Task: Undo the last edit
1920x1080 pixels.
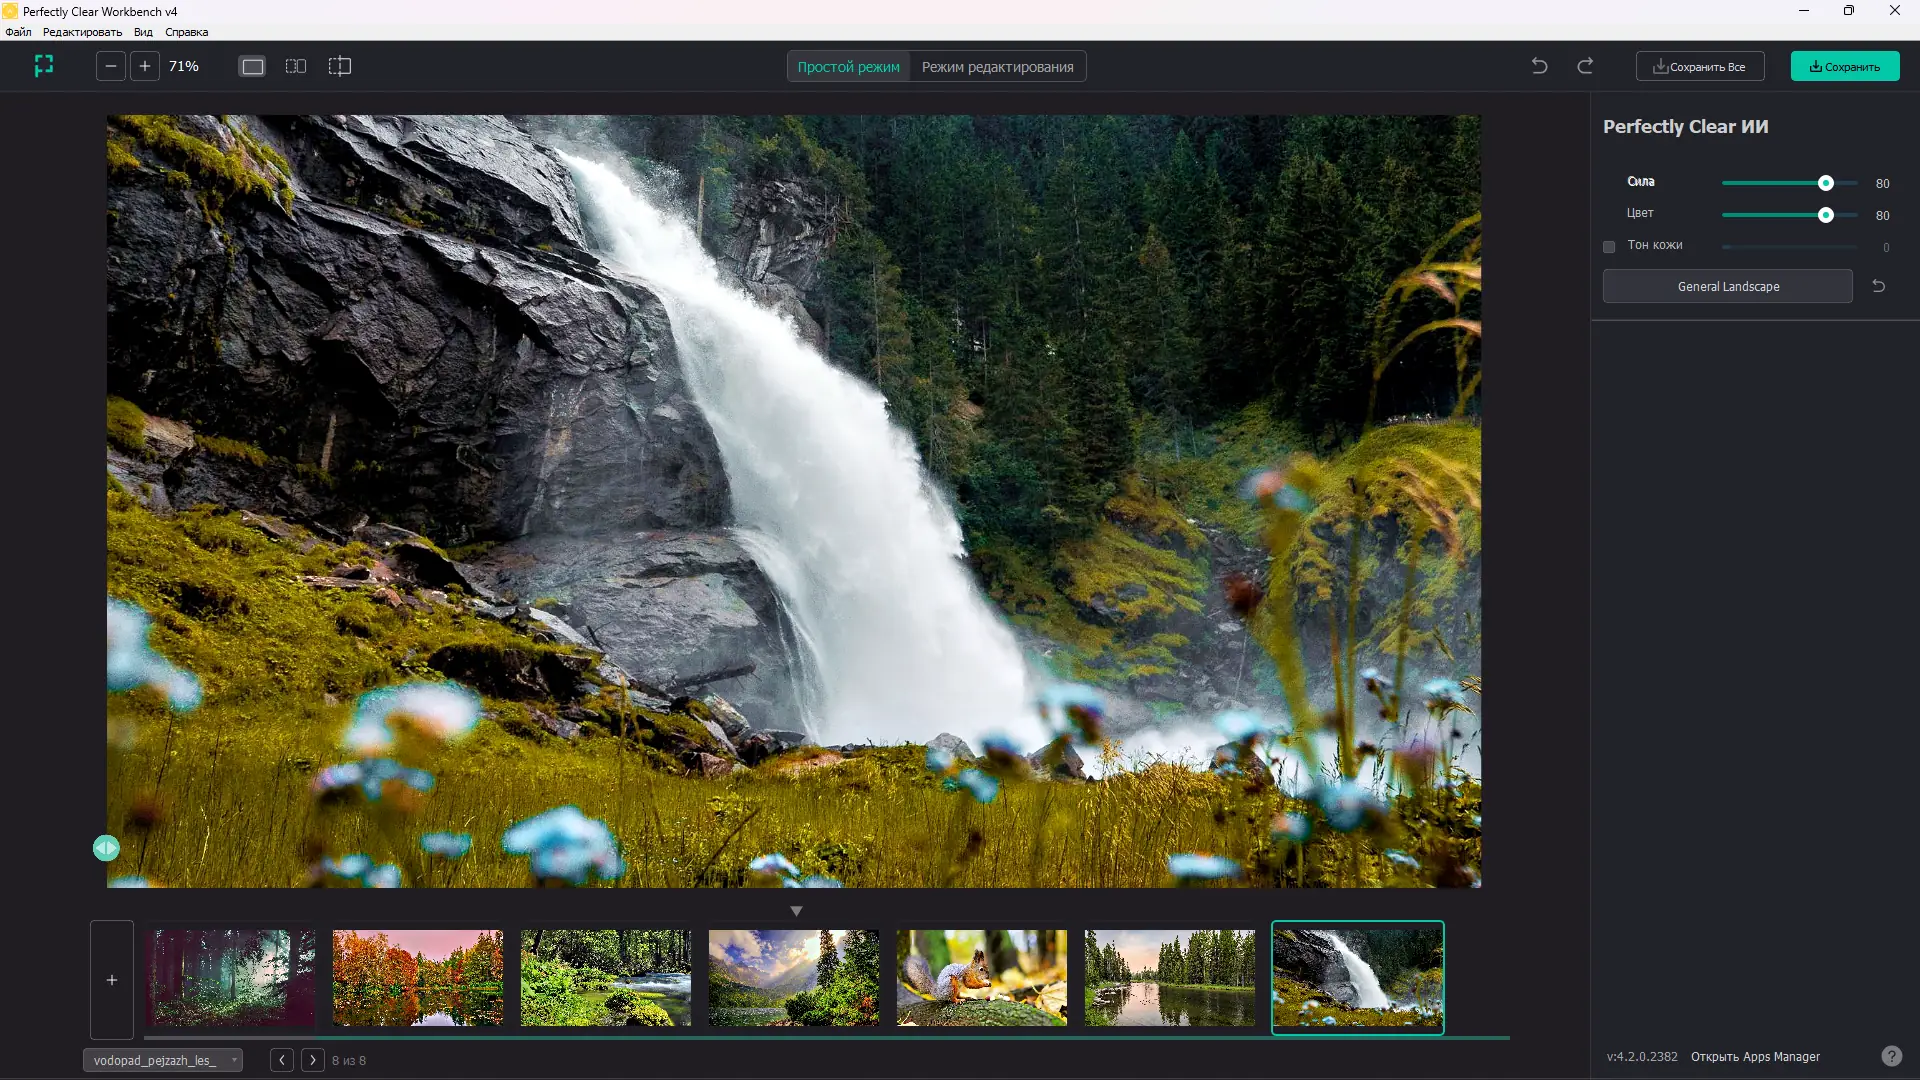Action: (x=1539, y=66)
